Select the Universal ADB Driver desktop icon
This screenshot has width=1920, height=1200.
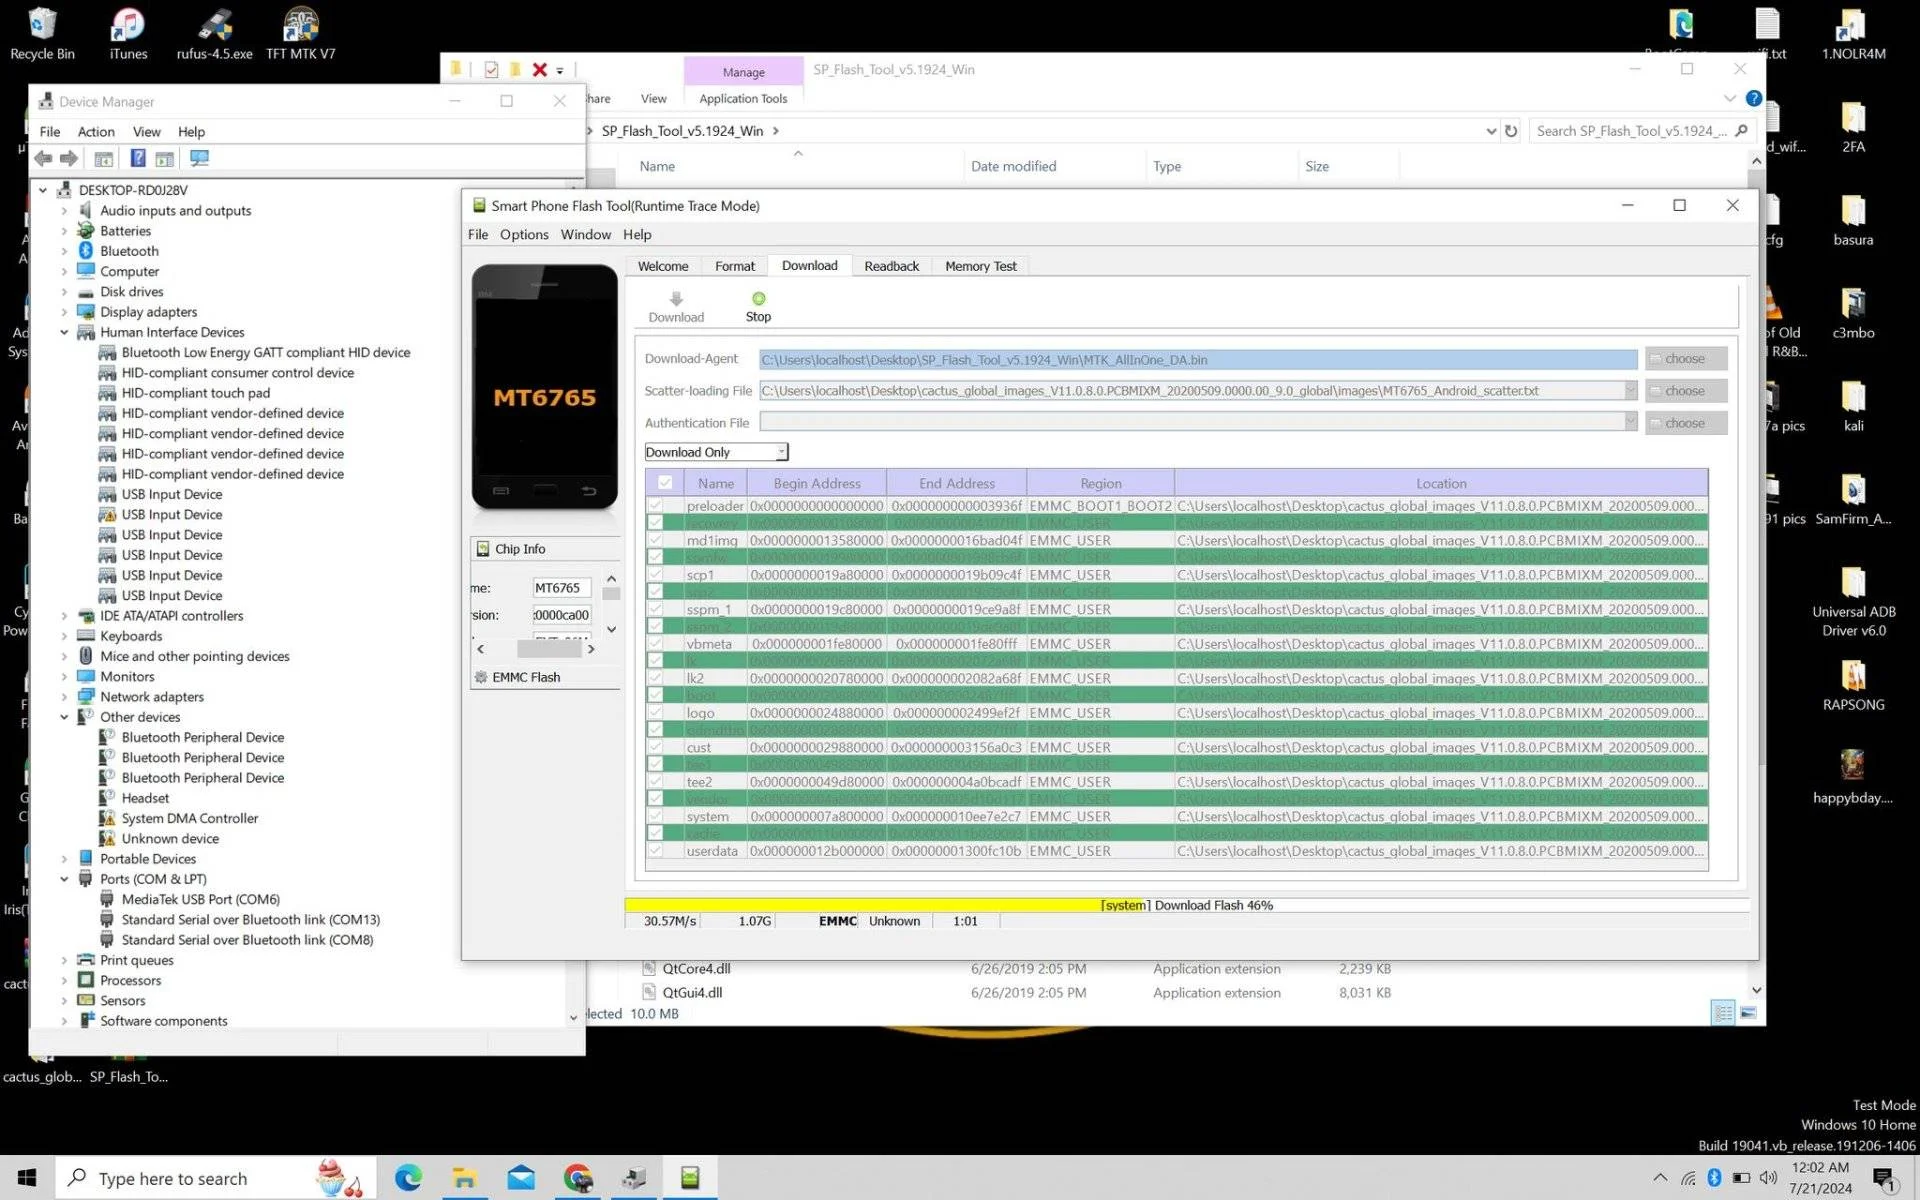click(1853, 602)
